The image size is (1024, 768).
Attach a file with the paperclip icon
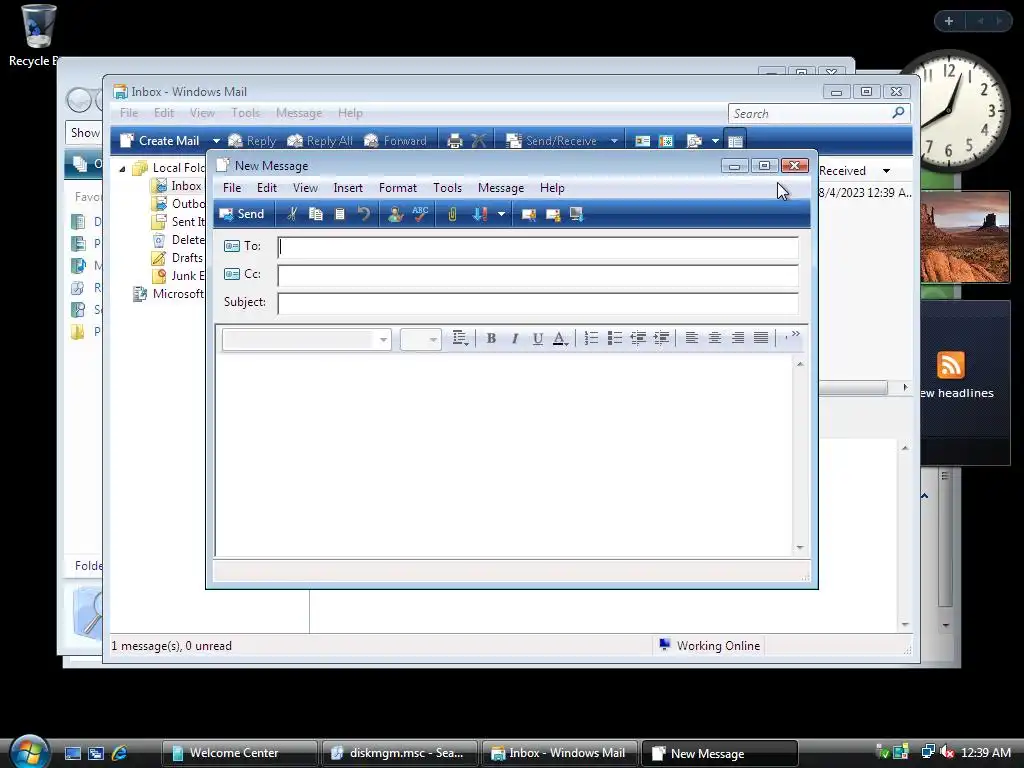click(x=452, y=214)
